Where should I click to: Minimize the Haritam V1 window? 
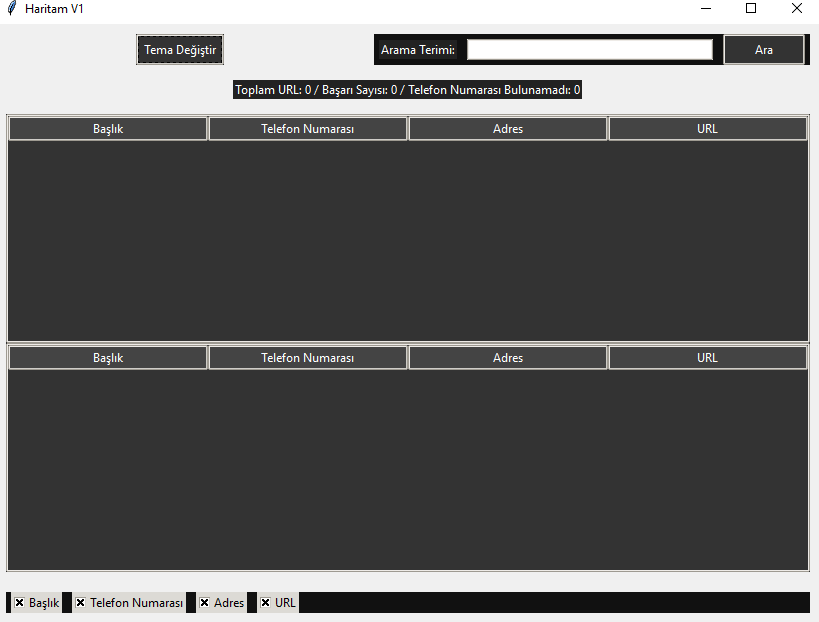point(706,8)
